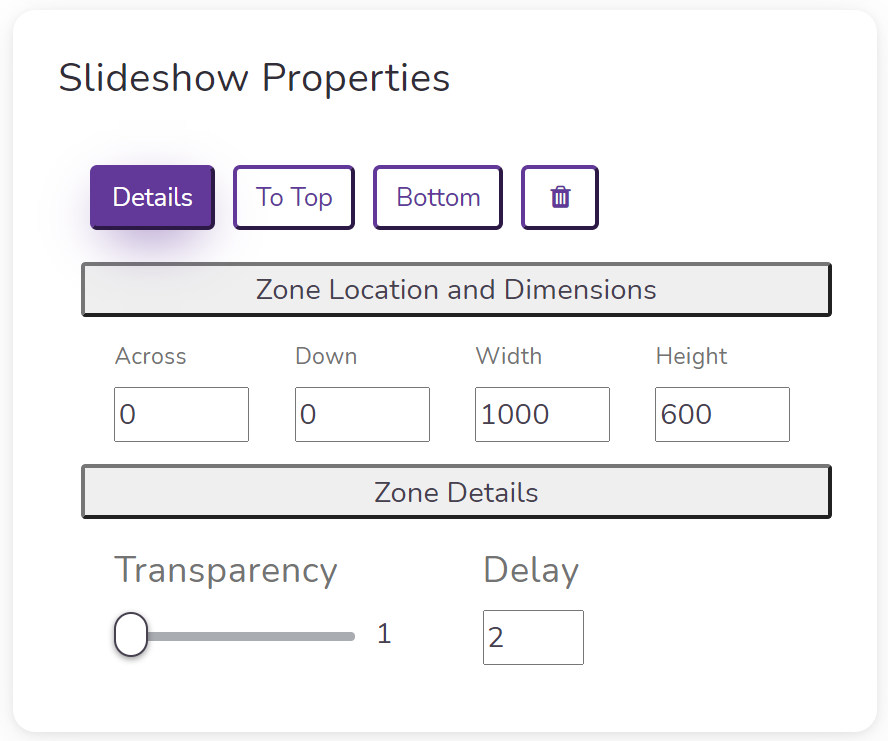Focus the Width field showing 1000
Image resolution: width=888 pixels, height=741 pixels.
point(543,414)
